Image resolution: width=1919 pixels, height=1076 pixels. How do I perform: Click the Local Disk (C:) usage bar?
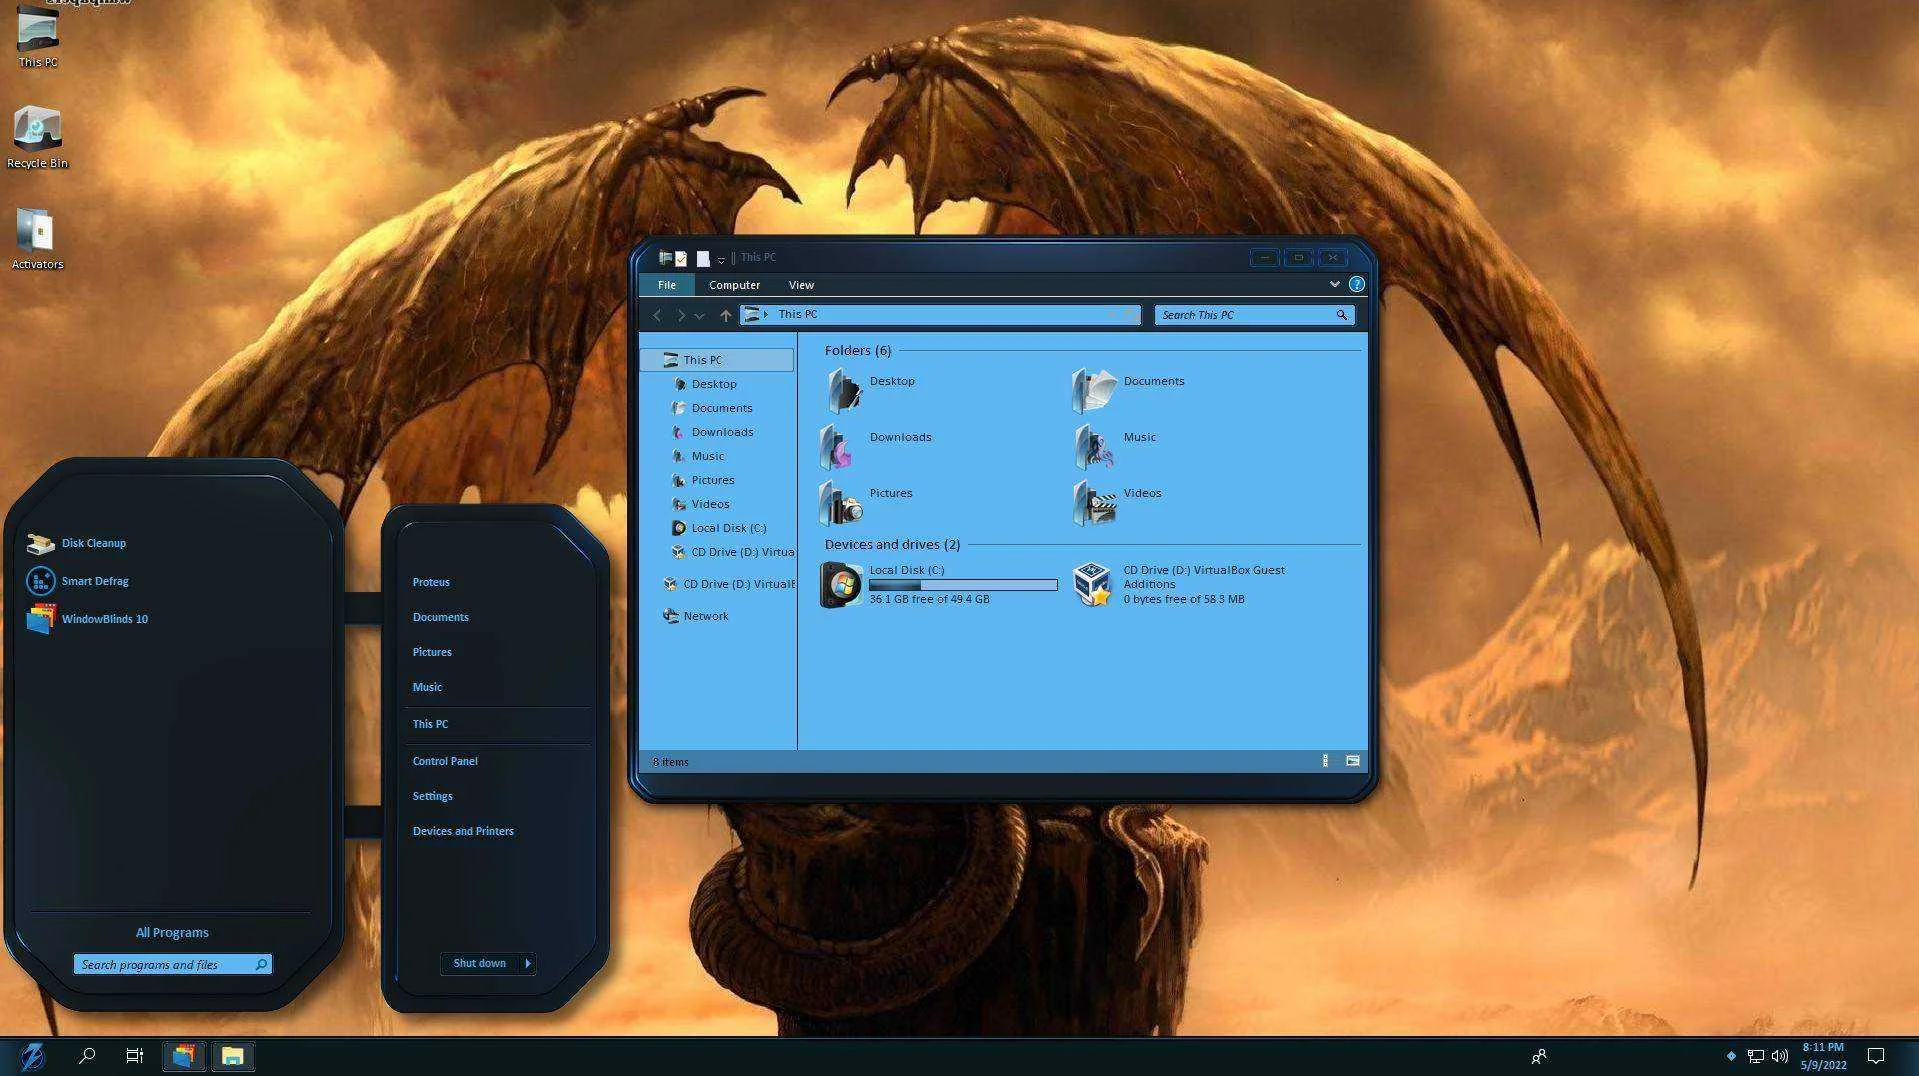point(963,585)
